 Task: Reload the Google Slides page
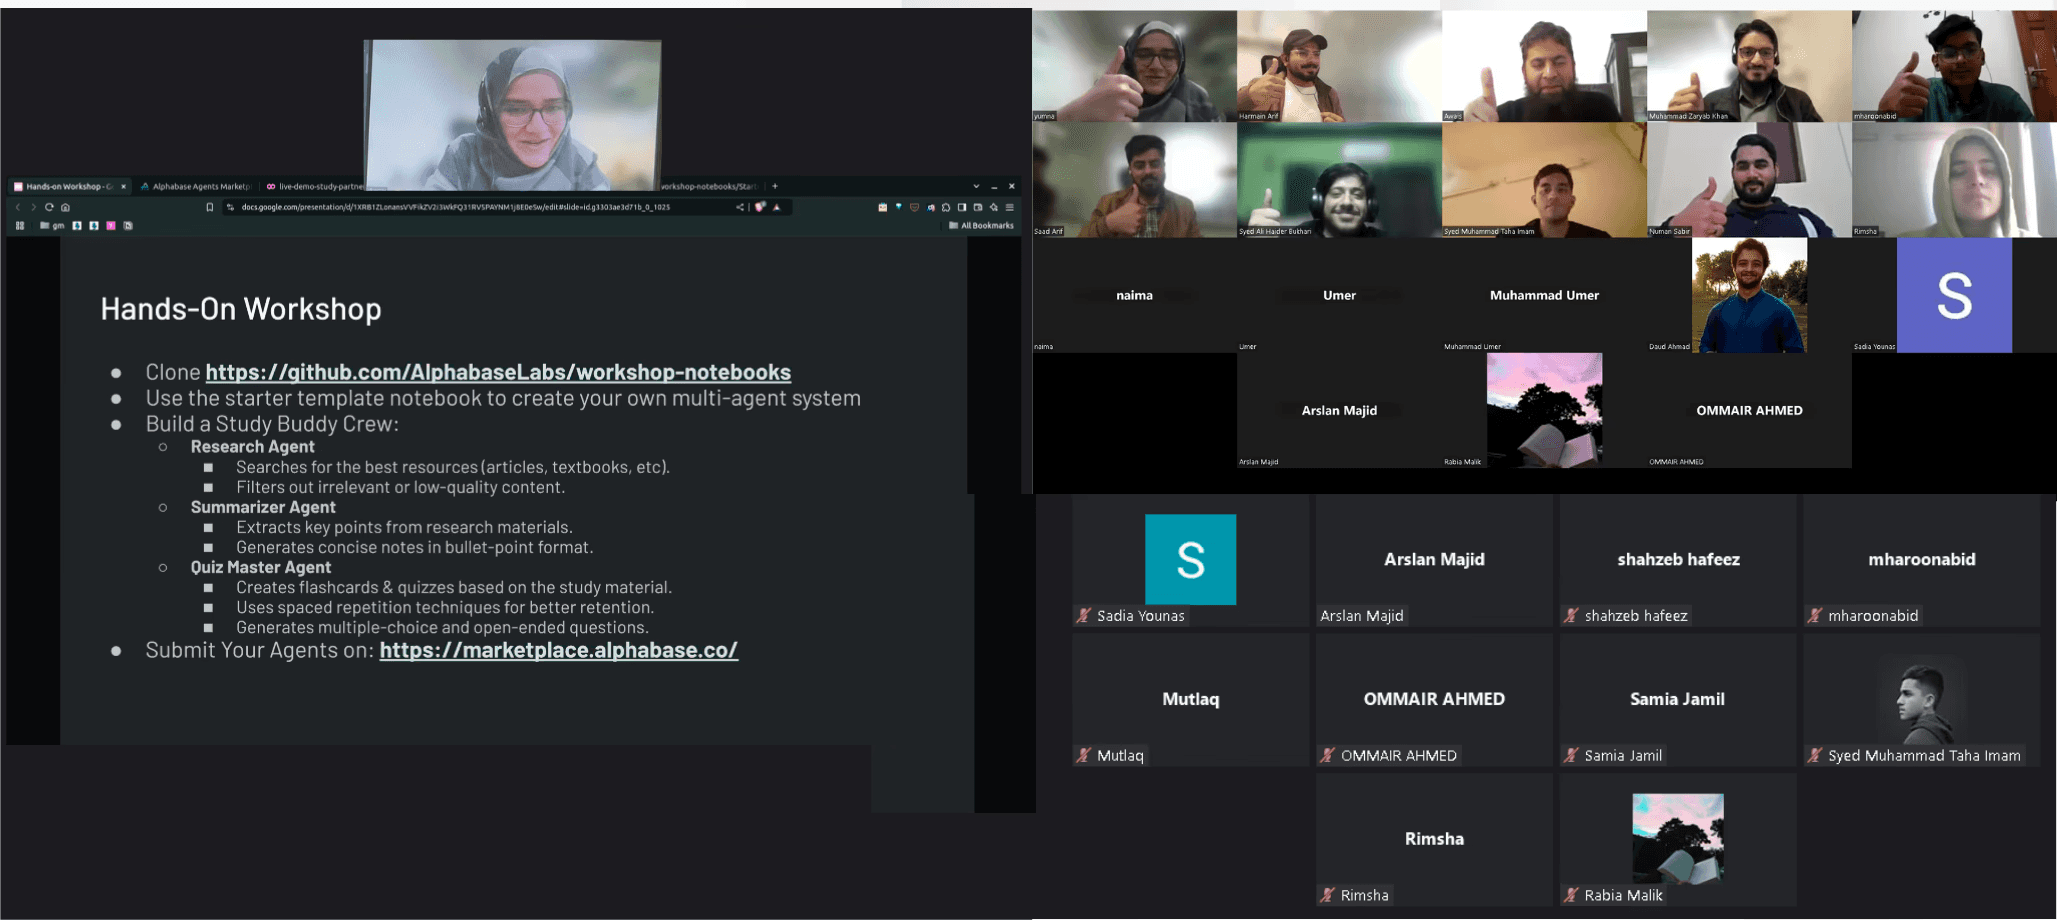[x=49, y=207]
